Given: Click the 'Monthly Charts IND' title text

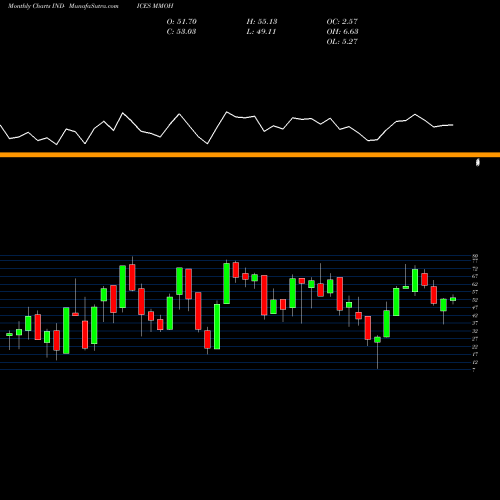Looking at the screenshot, I should [36, 6].
